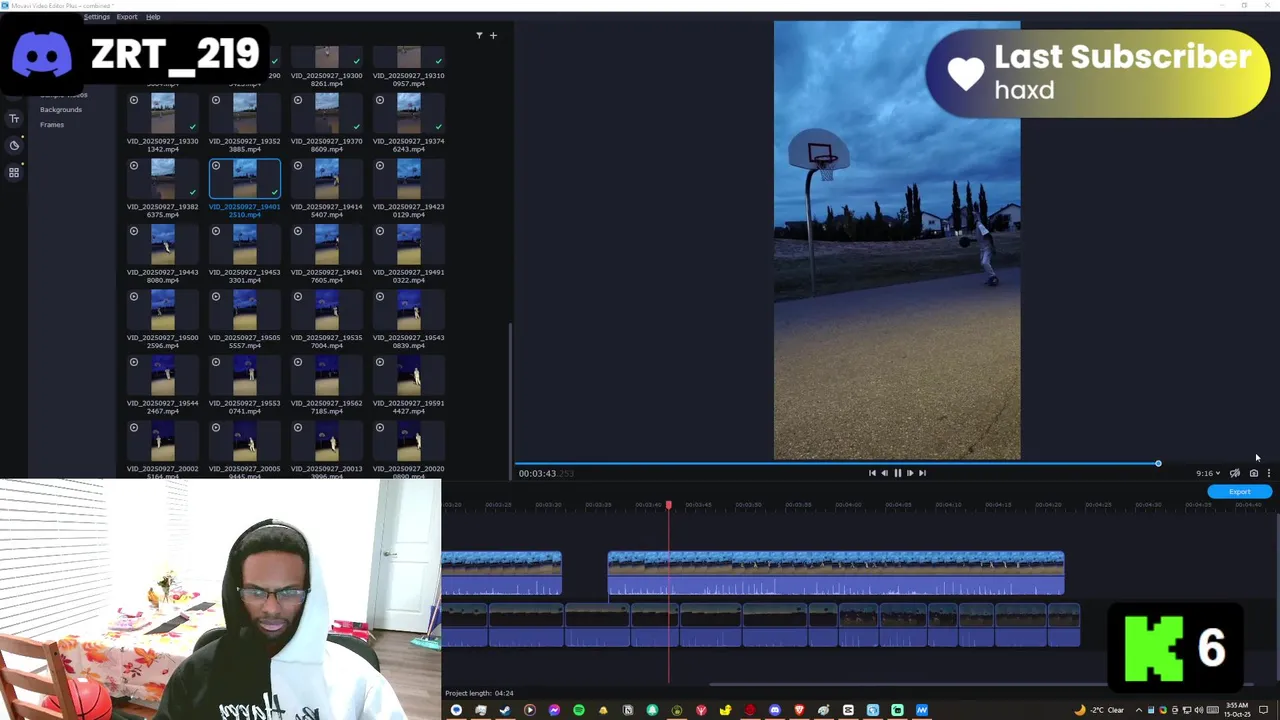Step back one frame in preview
This screenshot has width=1280, height=720.
pyautogui.click(x=884, y=473)
